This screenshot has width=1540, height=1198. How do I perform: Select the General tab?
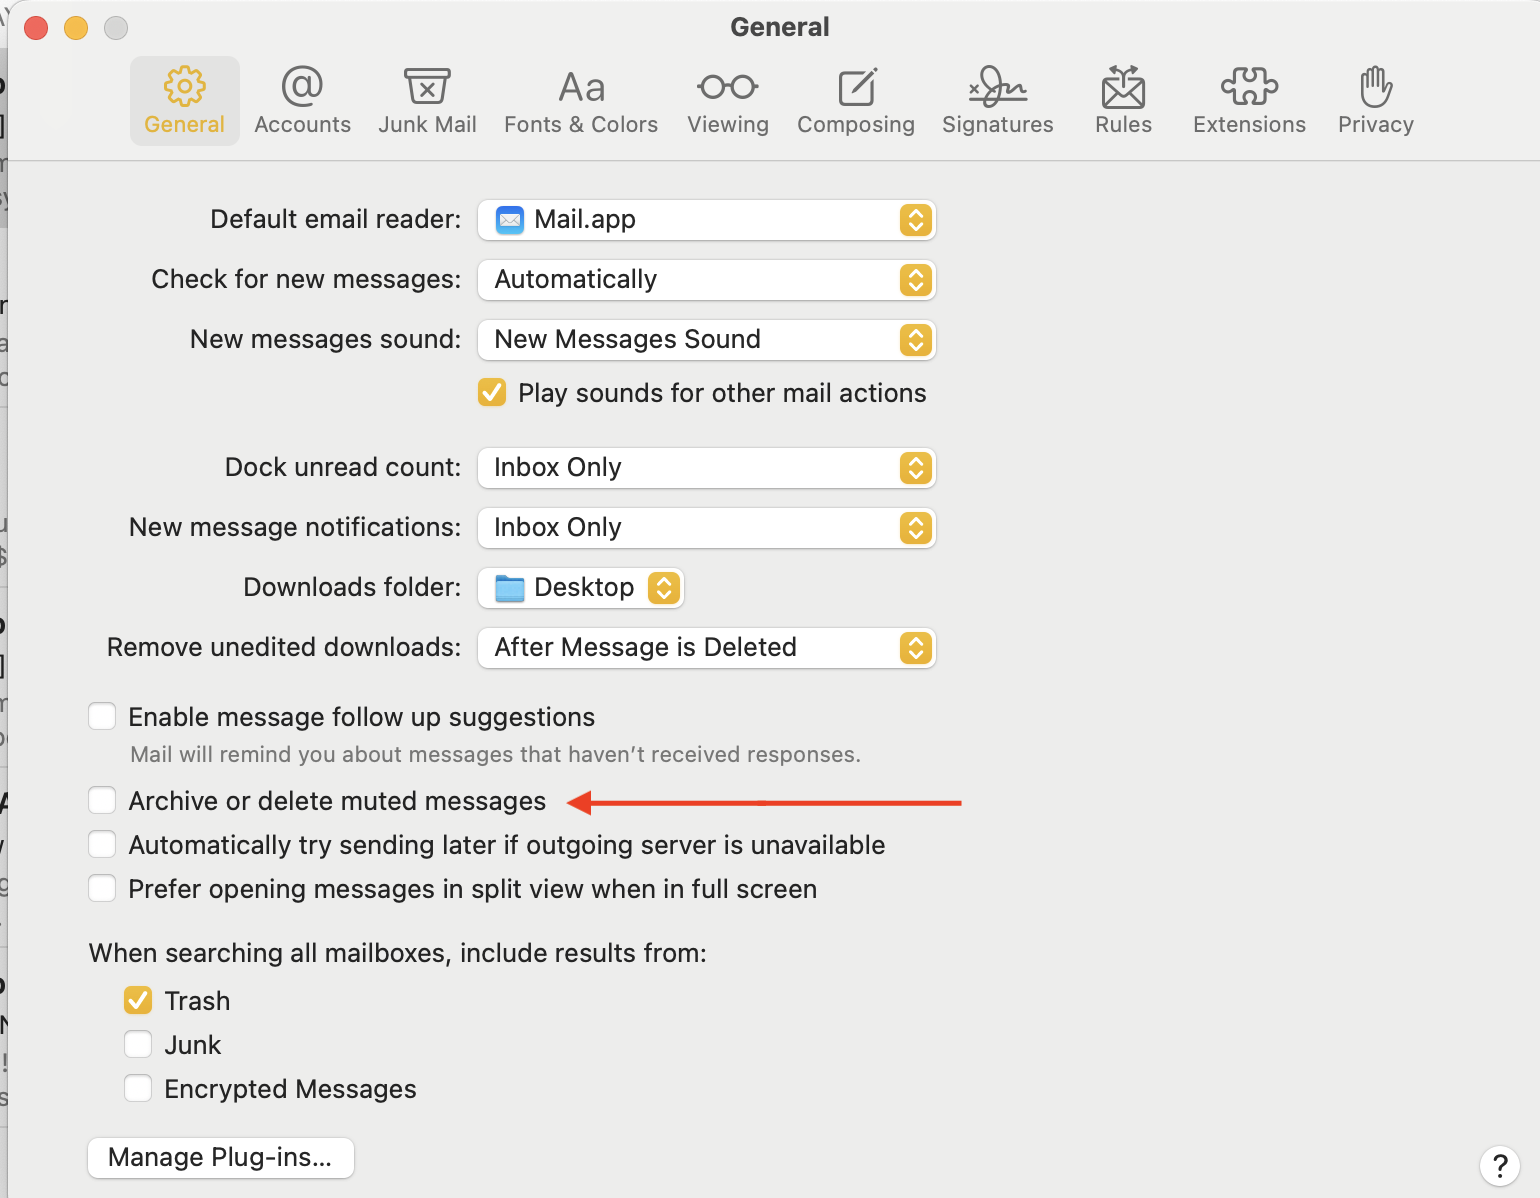[x=185, y=100]
